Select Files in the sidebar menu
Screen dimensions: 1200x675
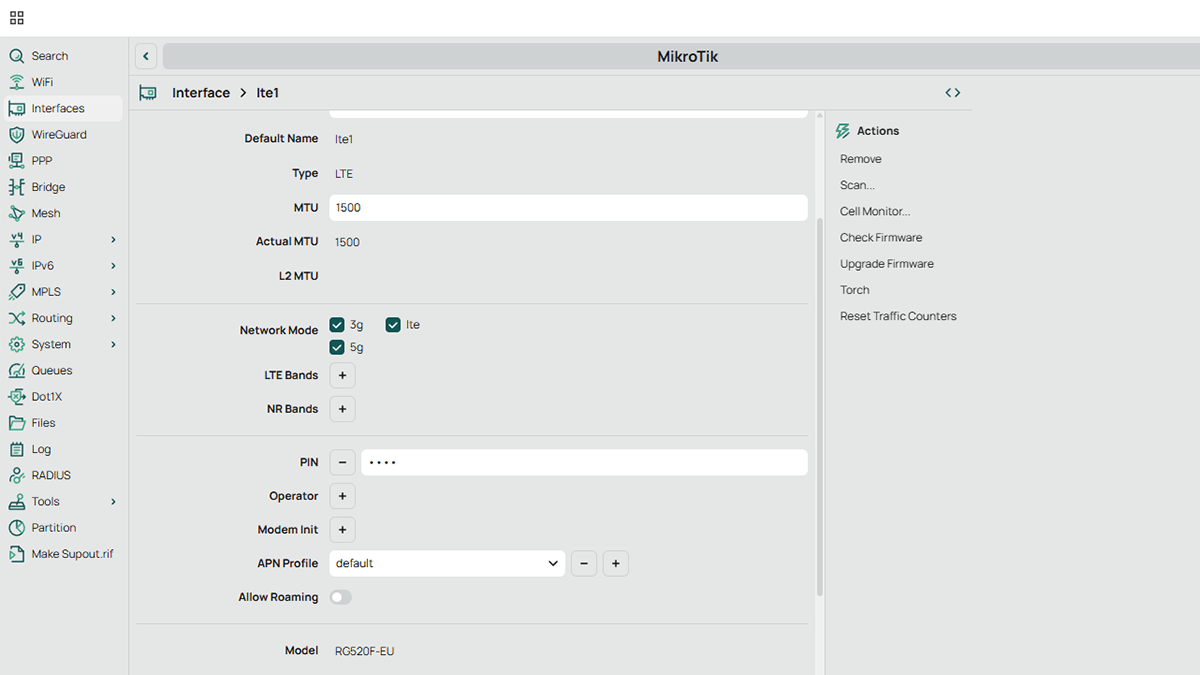pyautogui.click(x=43, y=423)
